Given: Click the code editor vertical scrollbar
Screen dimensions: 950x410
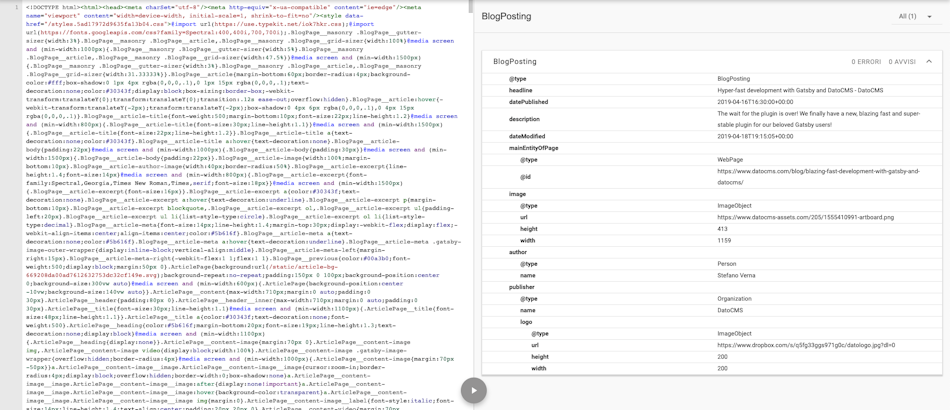Looking at the screenshot, I should [x=470, y=6].
